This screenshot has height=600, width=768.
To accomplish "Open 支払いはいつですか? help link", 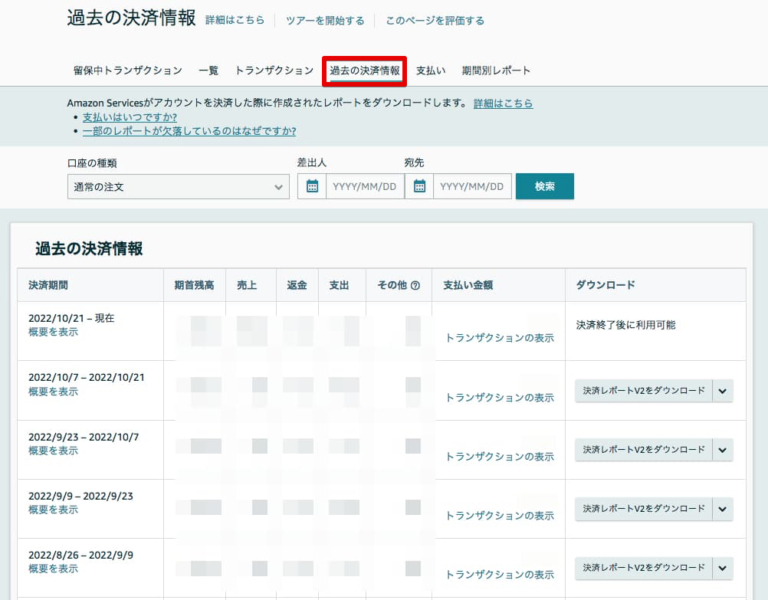I will (130, 117).
